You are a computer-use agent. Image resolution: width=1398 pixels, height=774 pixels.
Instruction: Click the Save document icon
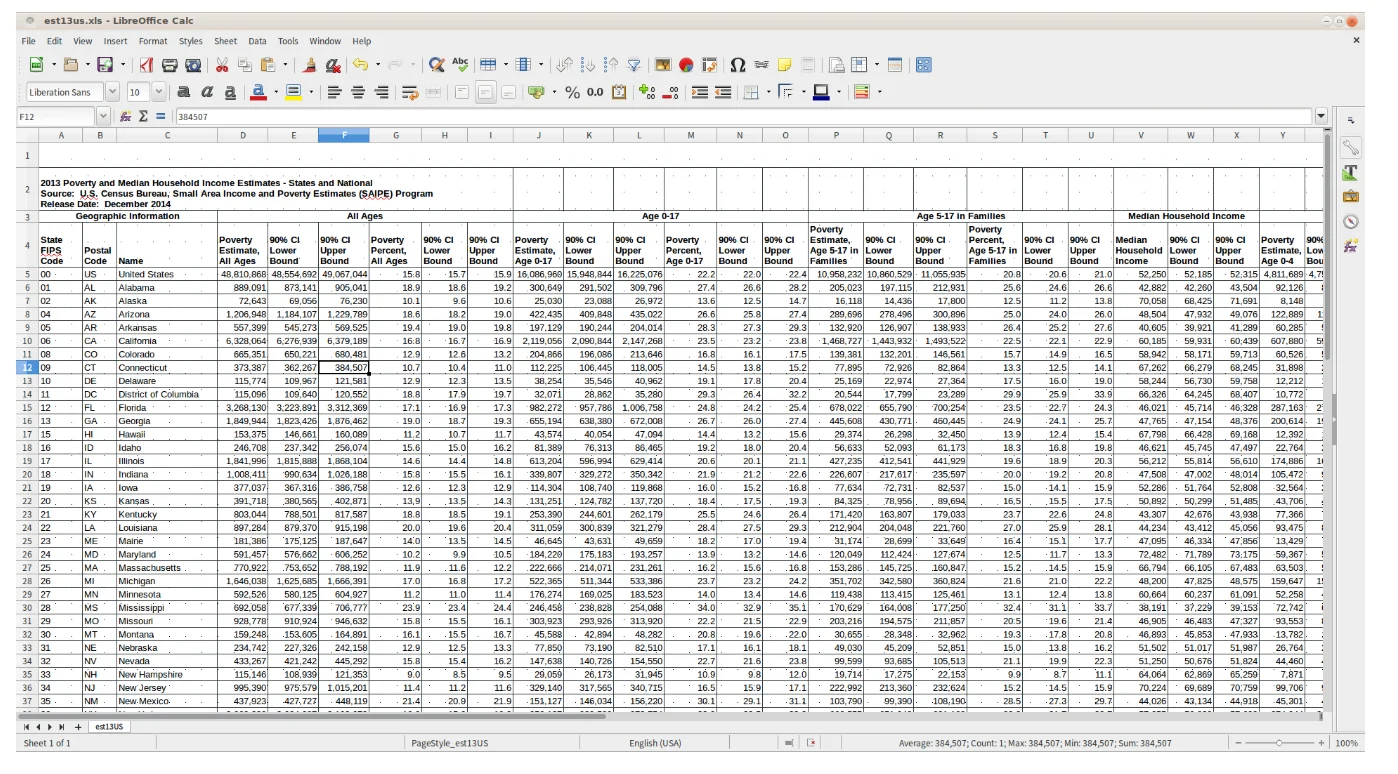(x=104, y=65)
